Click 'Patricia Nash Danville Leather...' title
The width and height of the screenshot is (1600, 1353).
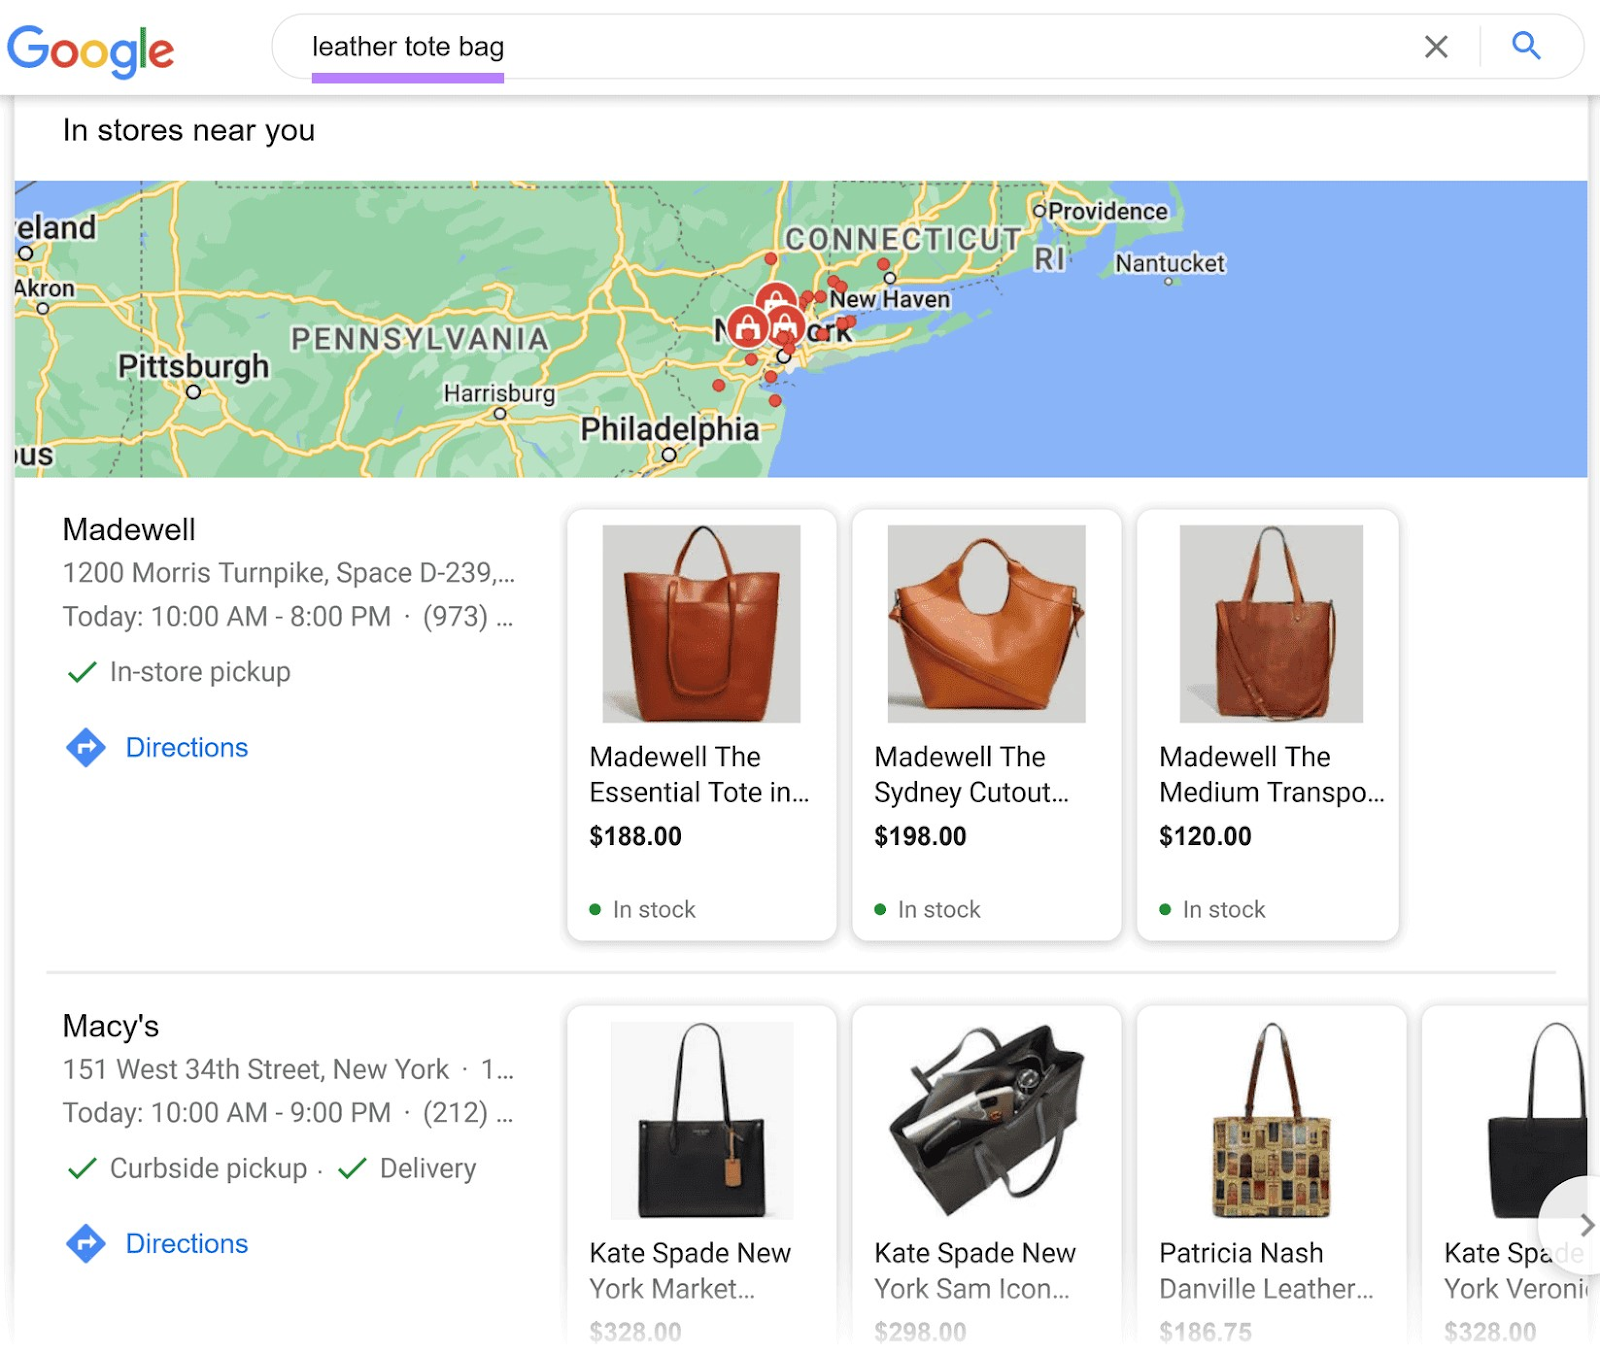point(1266,1271)
